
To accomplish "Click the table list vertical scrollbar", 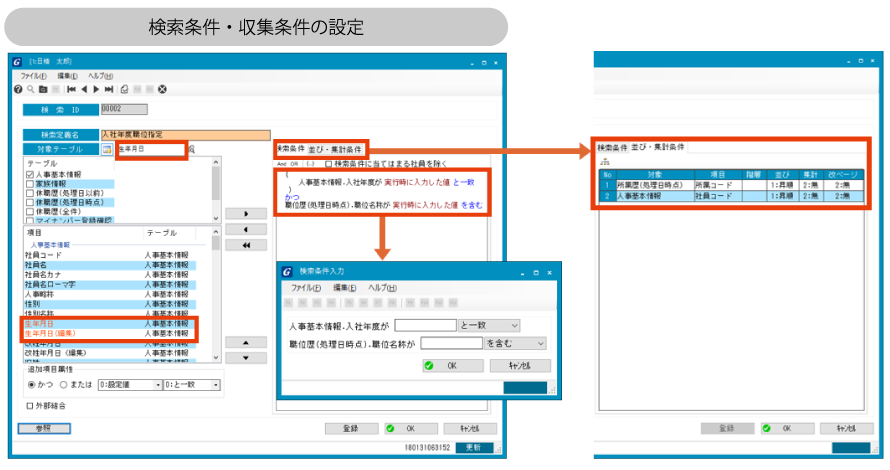I will click(216, 190).
